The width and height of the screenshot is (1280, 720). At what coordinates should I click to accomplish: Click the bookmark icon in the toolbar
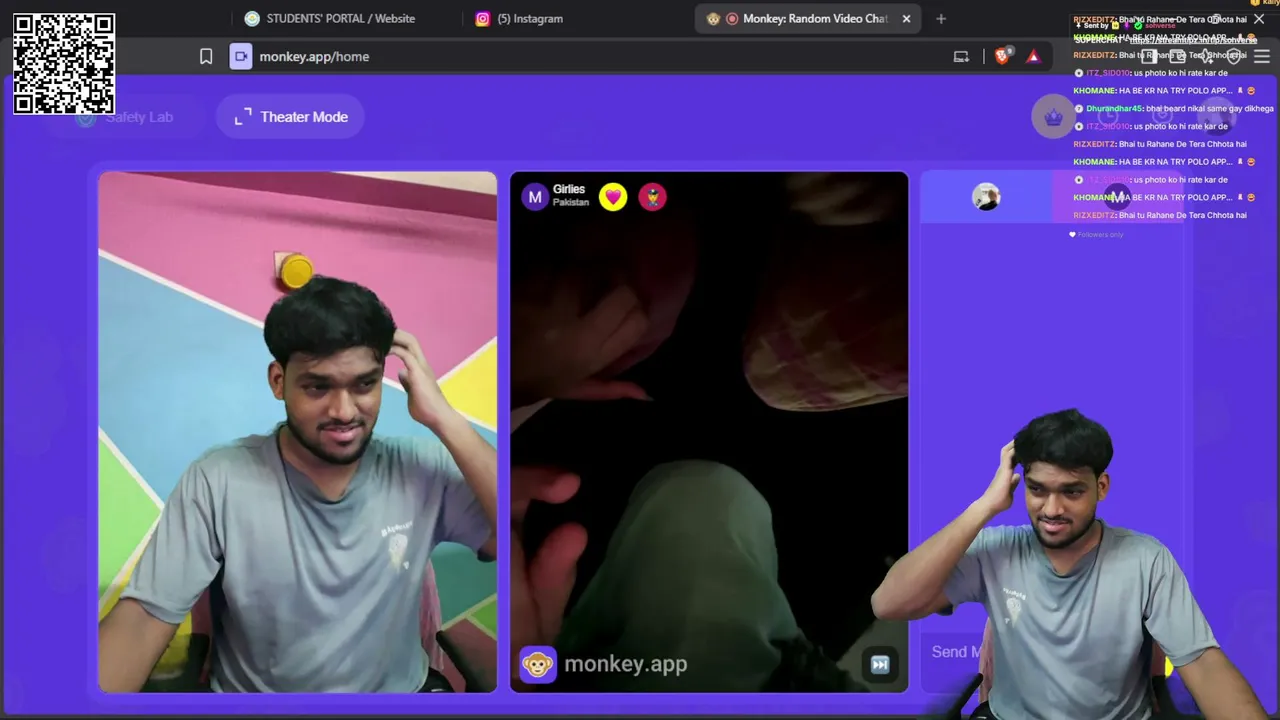(x=206, y=57)
